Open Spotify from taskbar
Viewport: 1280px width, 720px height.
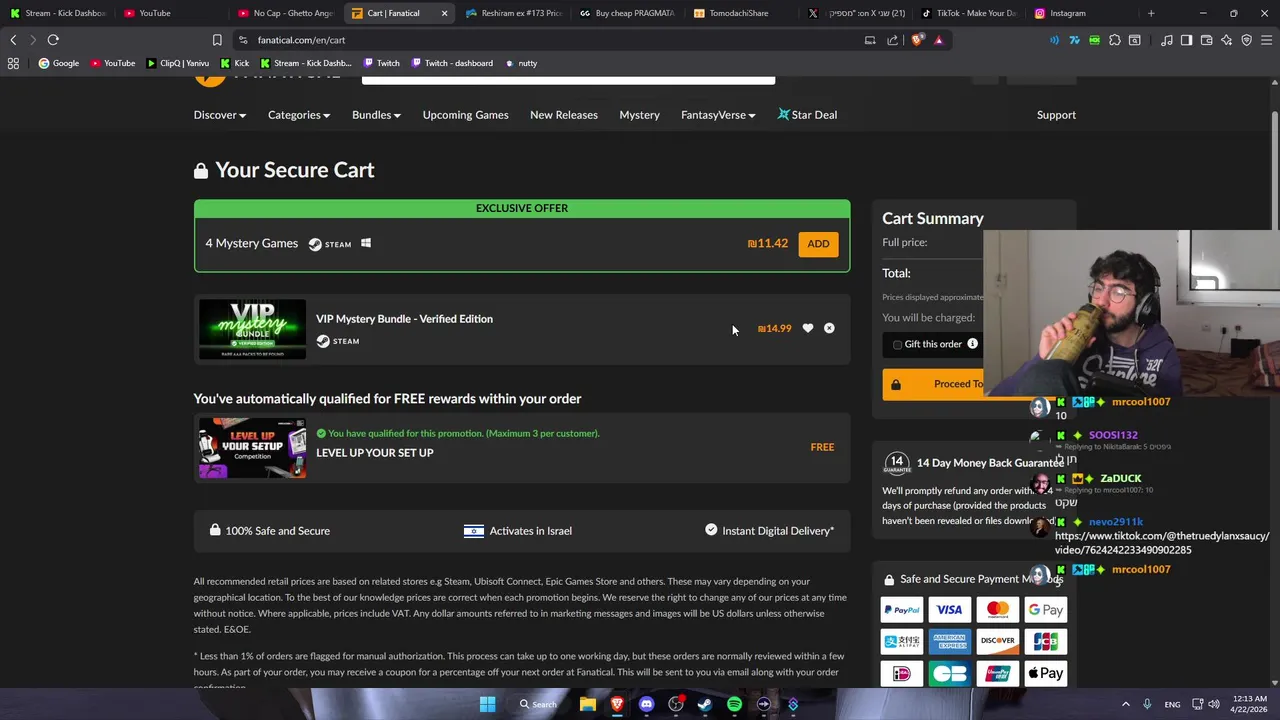click(734, 704)
